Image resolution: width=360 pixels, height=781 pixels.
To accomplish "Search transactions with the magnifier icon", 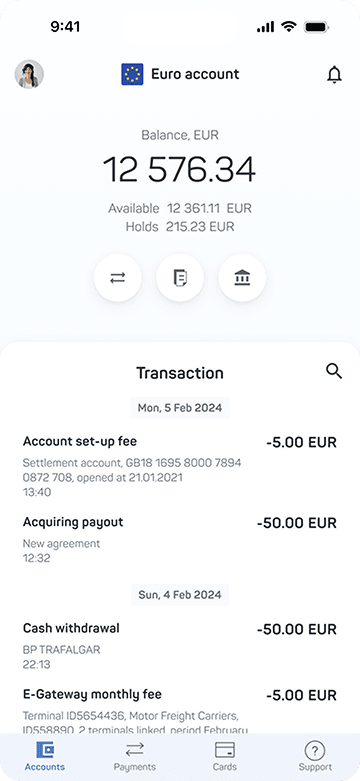I will point(334,371).
